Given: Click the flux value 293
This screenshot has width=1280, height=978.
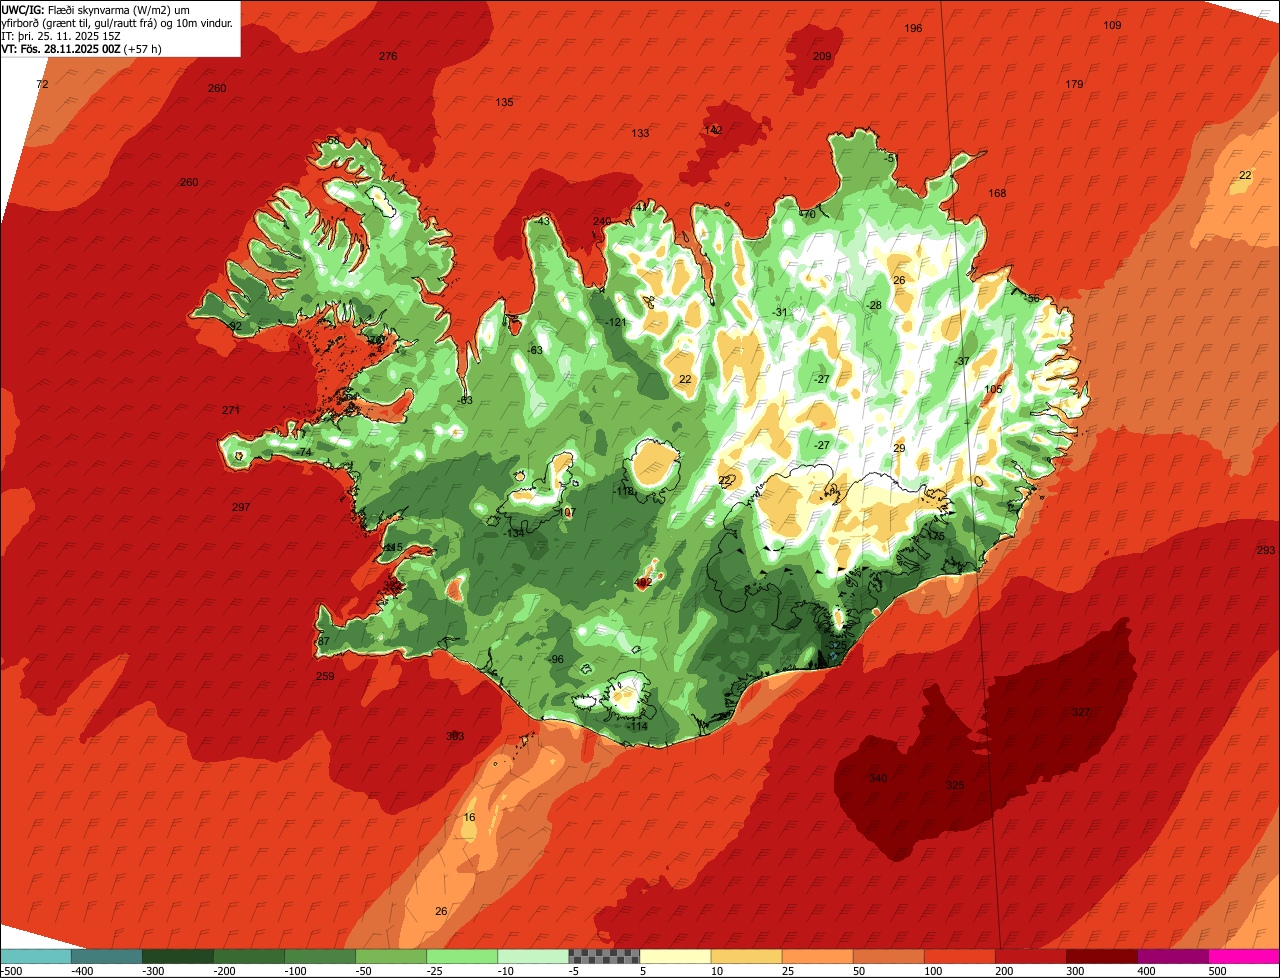Looking at the screenshot, I should (1266, 550).
